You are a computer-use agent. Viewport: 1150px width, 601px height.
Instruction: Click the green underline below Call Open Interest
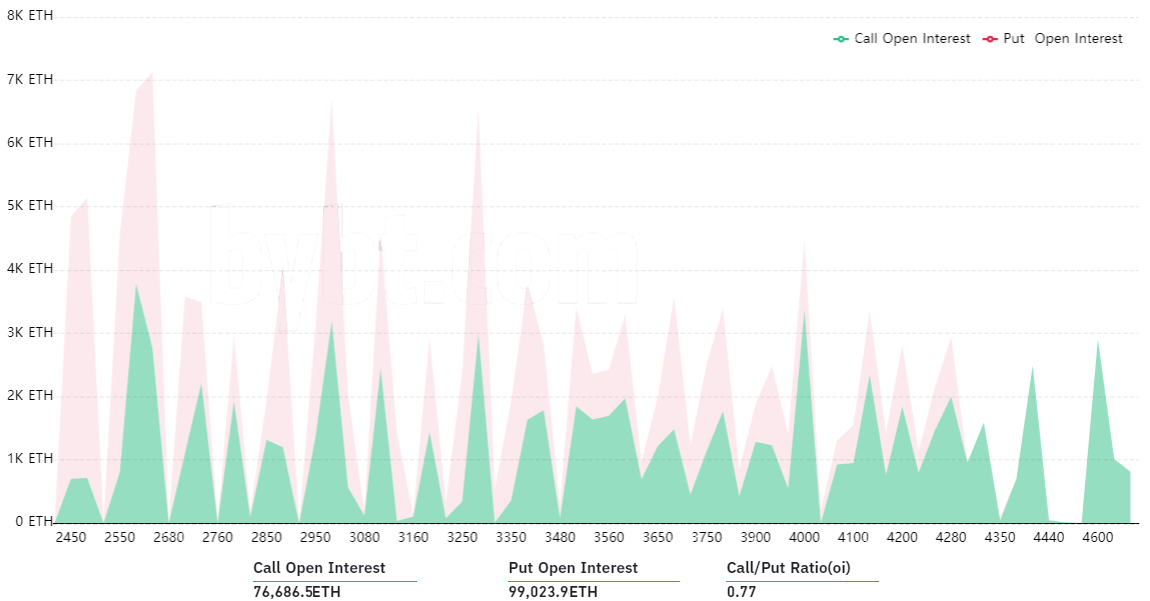(335, 581)
